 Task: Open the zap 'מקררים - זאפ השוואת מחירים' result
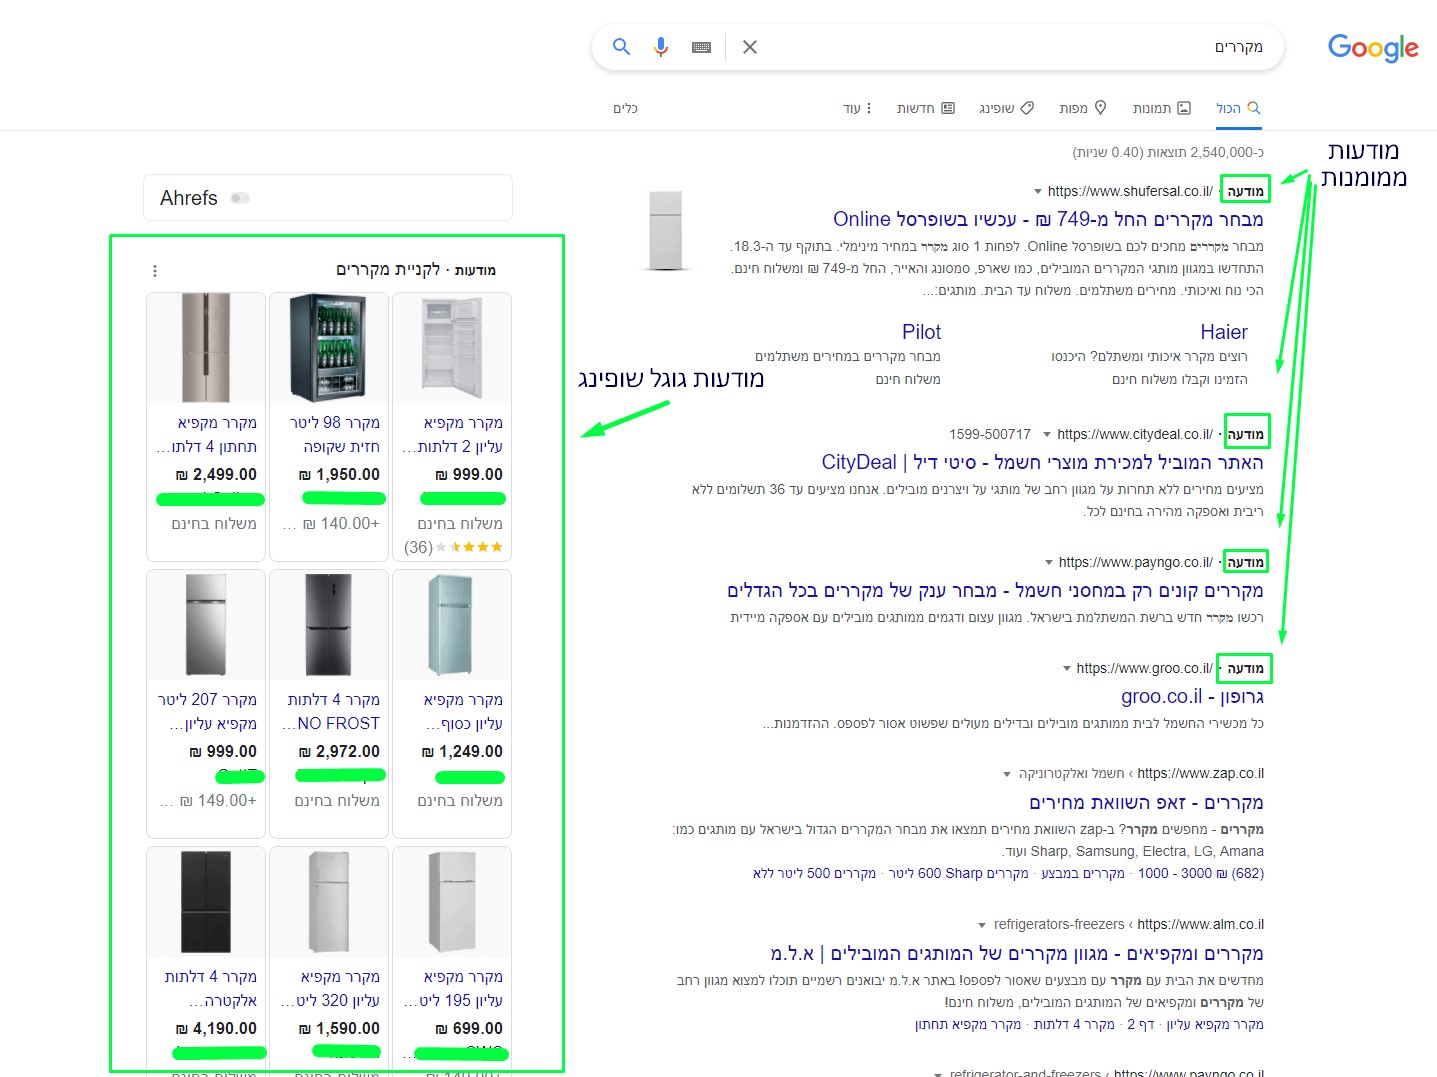[x=1146, y=802]
